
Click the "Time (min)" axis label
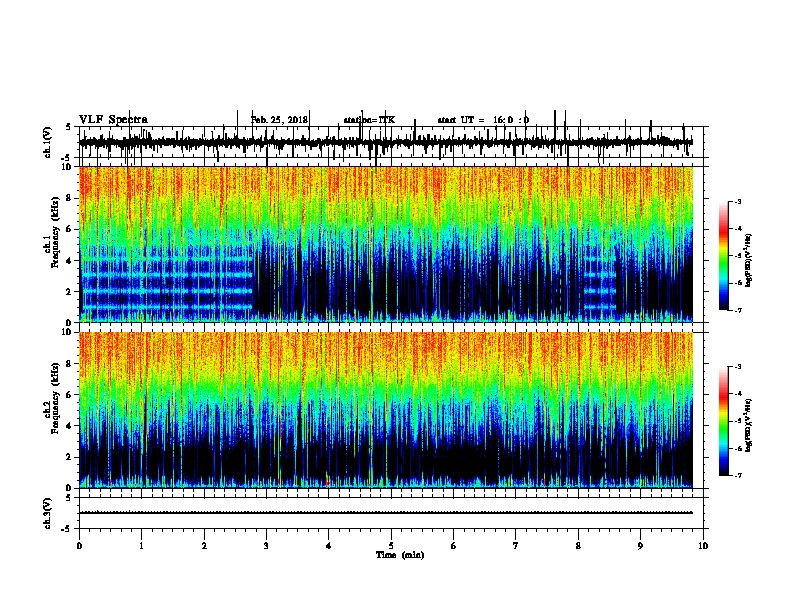pos(400,555)
